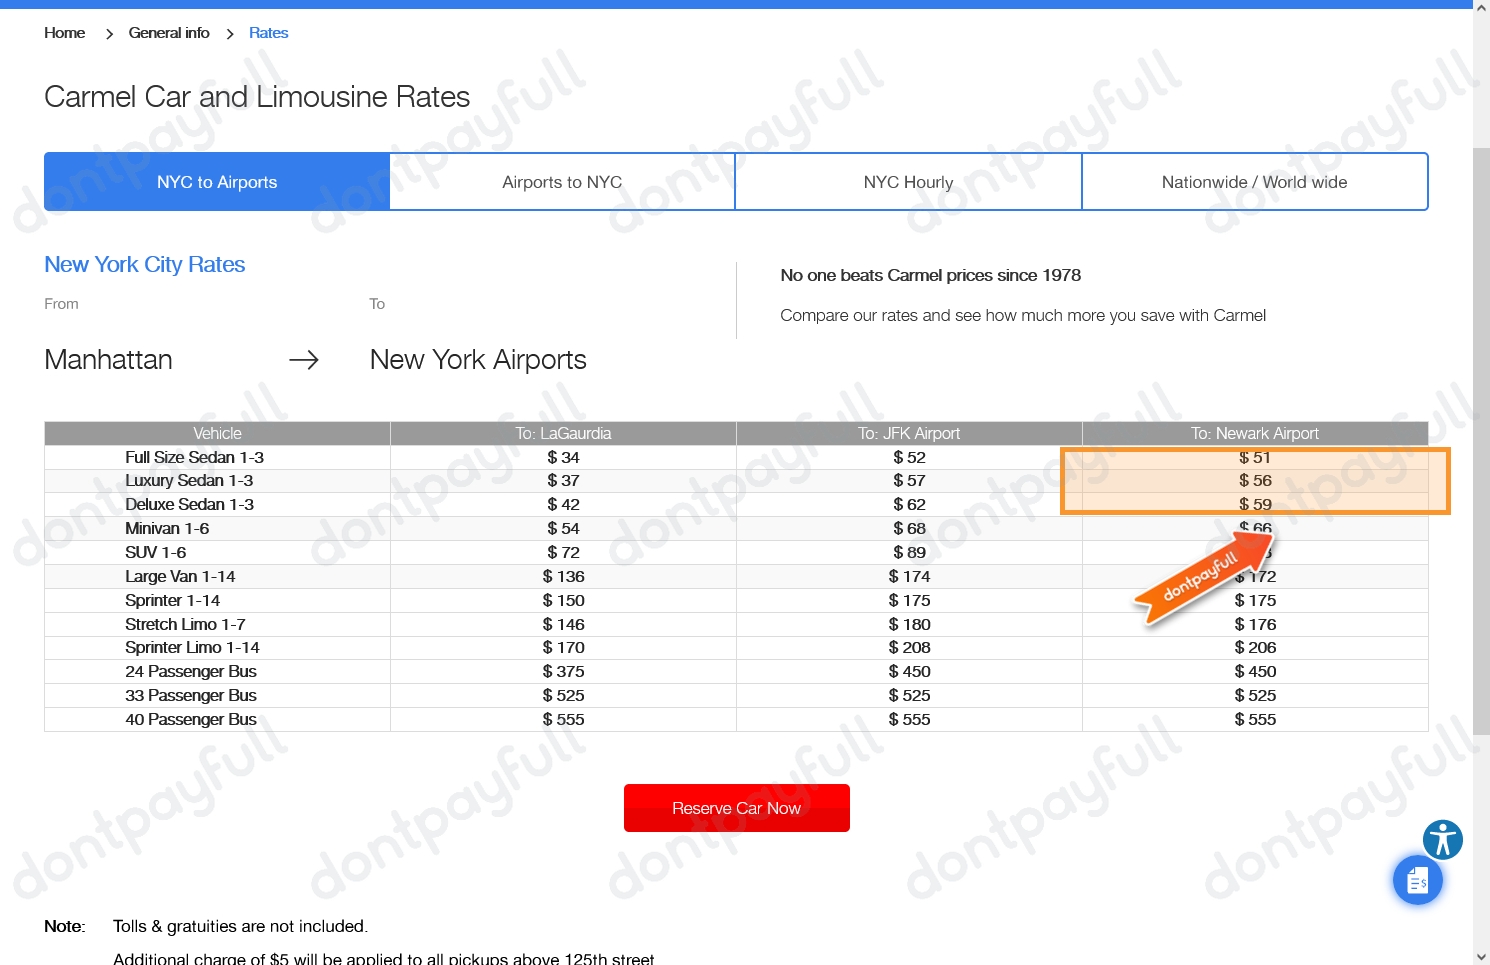1490x965 pixels.
Task: Click the blue price quote document icon
Action: pyautogui.click(x=1417, y=881)
